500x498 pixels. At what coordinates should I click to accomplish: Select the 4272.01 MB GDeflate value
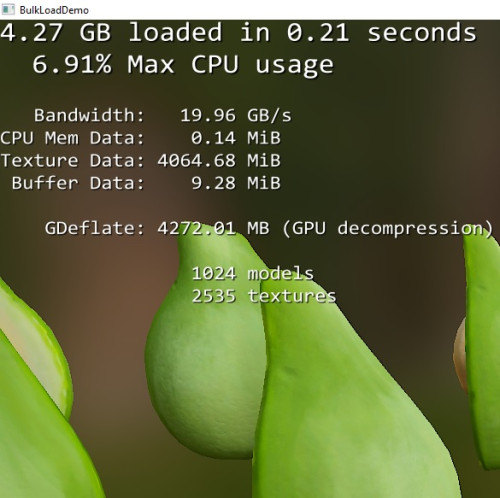click(x=213, y=228)
